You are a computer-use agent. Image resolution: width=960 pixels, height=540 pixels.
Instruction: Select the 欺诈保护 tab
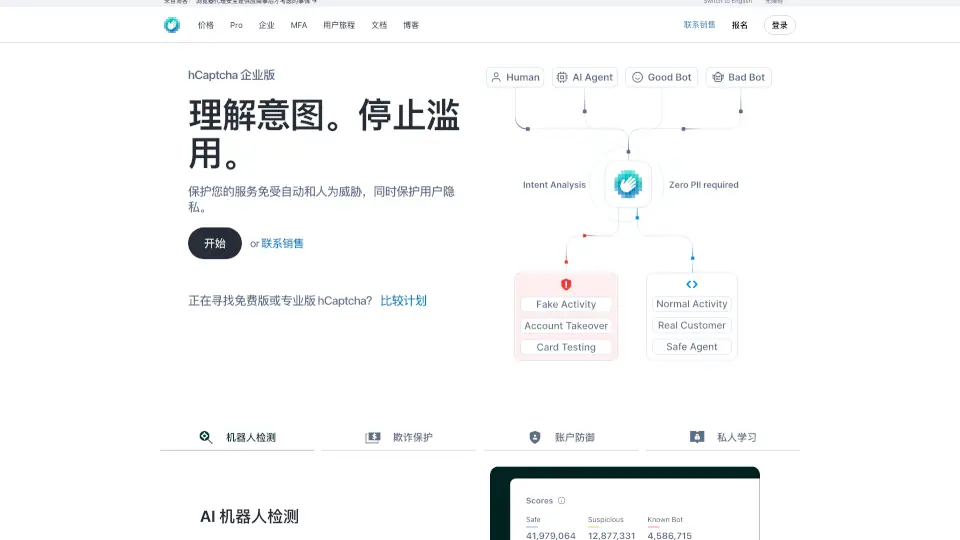coord(399,437)
